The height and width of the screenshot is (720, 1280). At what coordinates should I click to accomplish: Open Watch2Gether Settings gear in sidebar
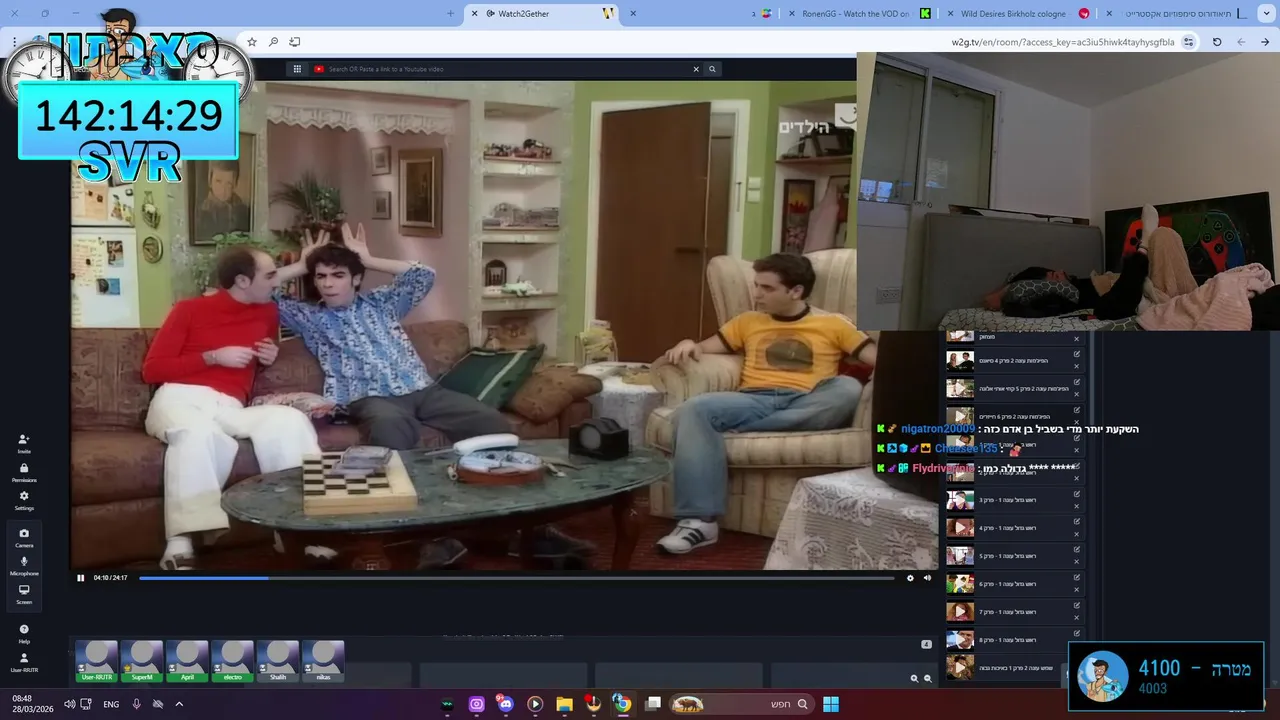point(24,500)
